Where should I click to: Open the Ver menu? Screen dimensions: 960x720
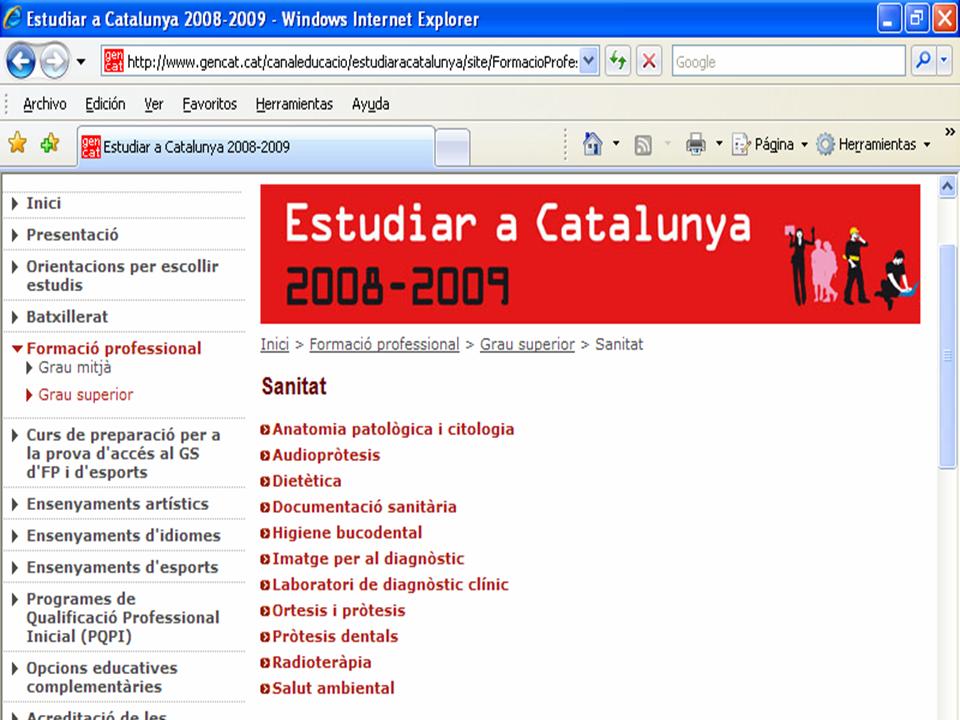click(x=154, y=104)
